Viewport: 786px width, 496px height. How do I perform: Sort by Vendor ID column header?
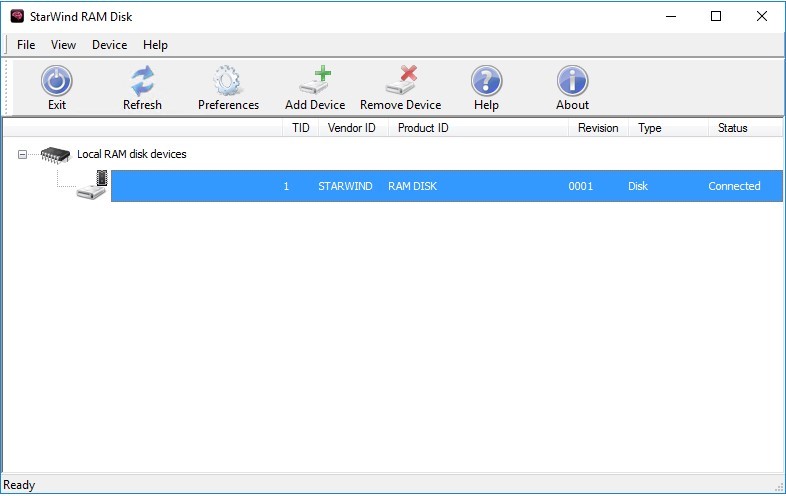point(352,128)
